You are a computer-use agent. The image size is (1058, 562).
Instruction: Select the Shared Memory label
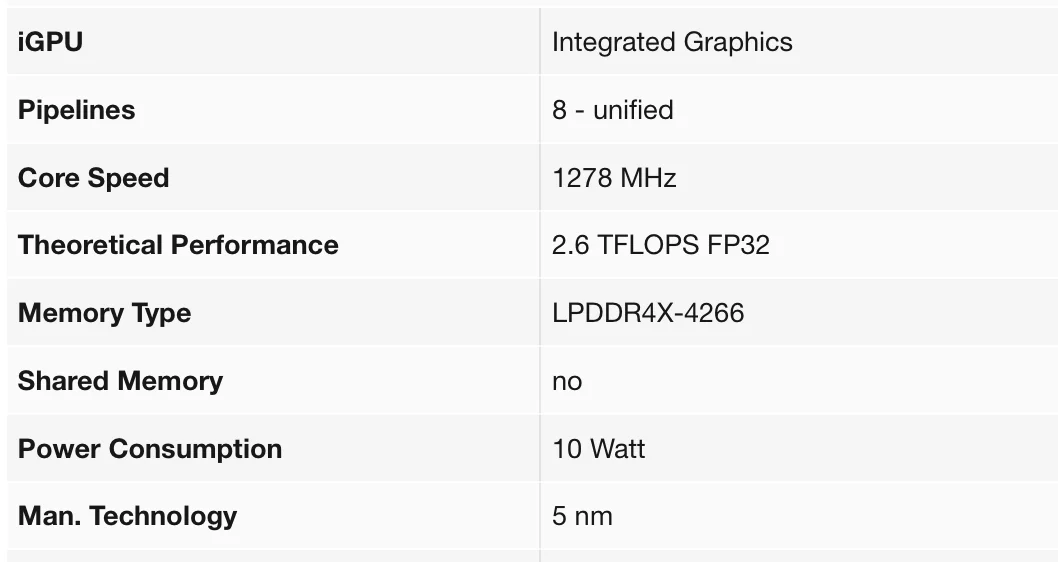point(120,381)
